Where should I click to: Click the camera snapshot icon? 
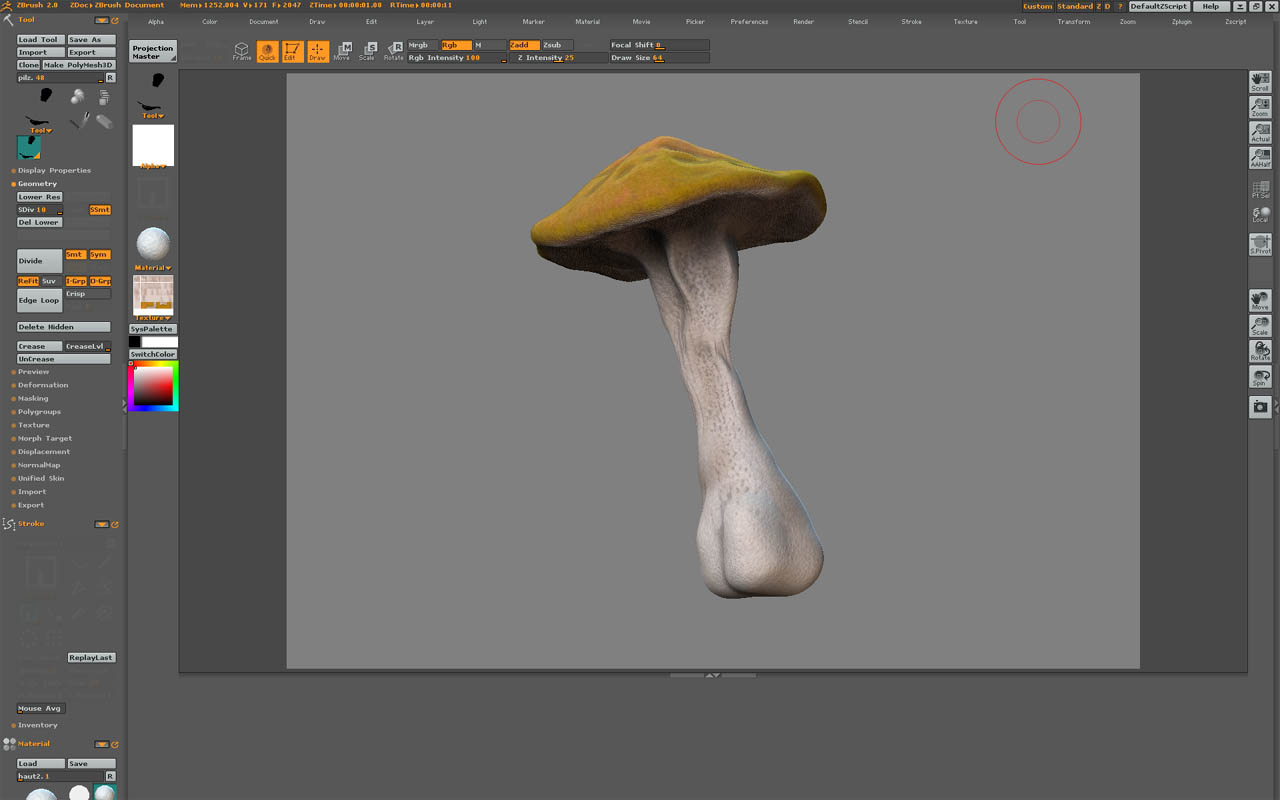(x=1260, y=407)
